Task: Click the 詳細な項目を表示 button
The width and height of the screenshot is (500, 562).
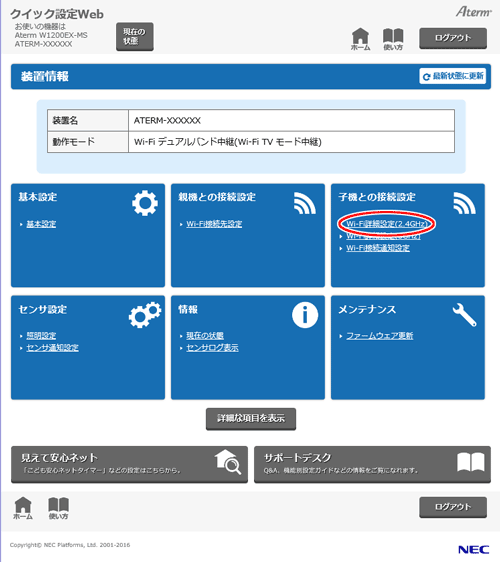Action: point(251,418)
